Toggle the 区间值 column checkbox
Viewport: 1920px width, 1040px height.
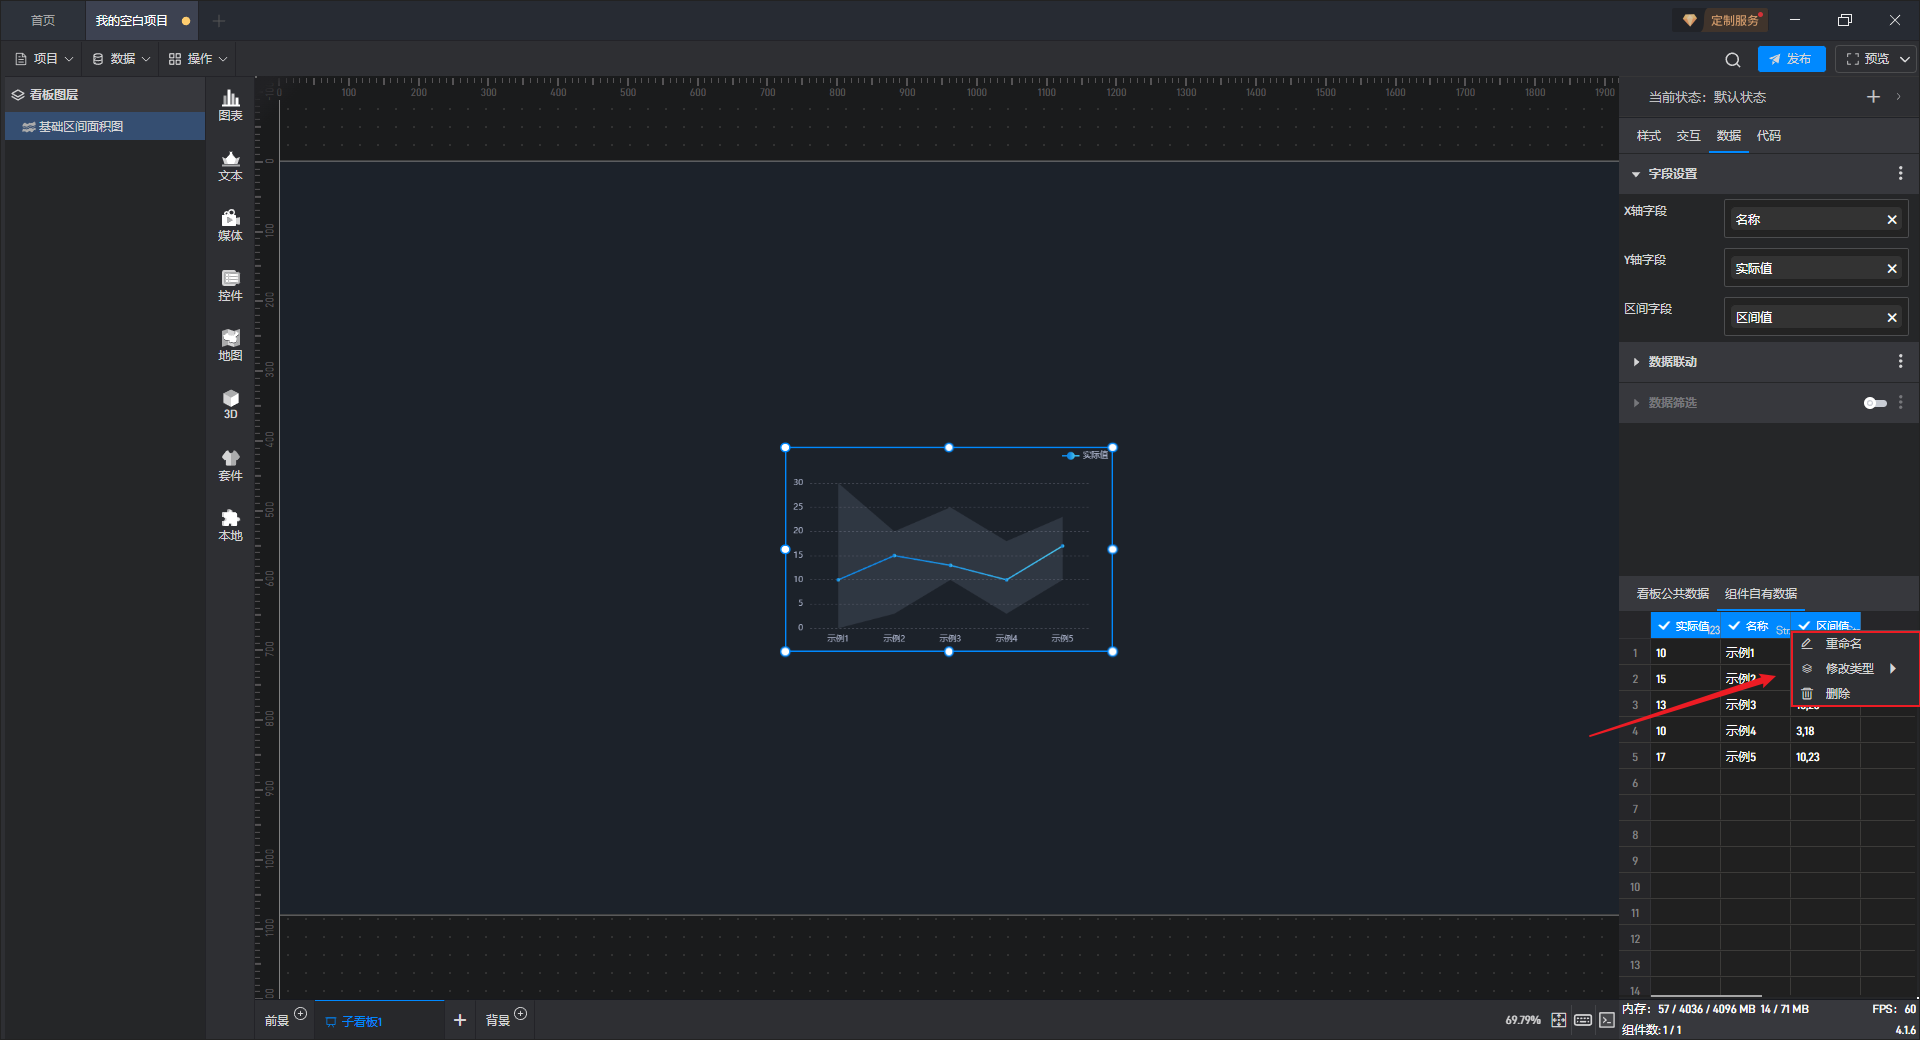pos(1804,626)
